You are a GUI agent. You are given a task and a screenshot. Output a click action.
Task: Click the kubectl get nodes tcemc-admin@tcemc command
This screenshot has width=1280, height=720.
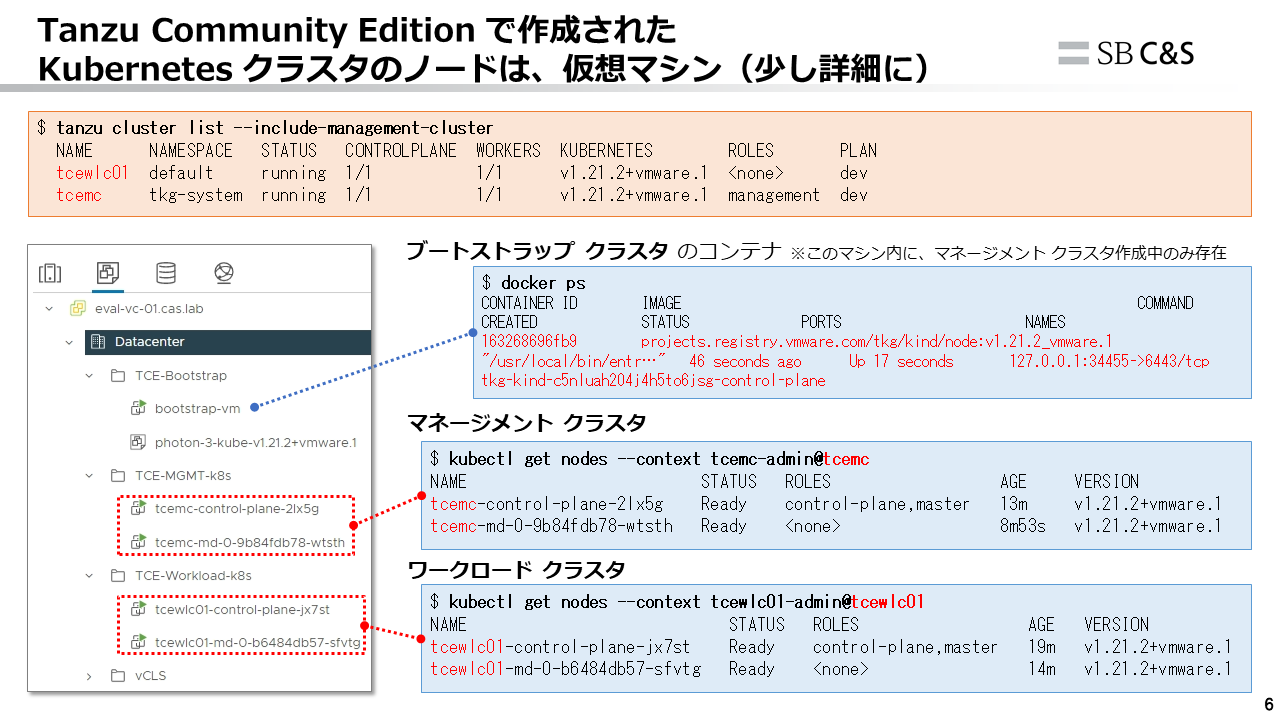click(650, 458)
